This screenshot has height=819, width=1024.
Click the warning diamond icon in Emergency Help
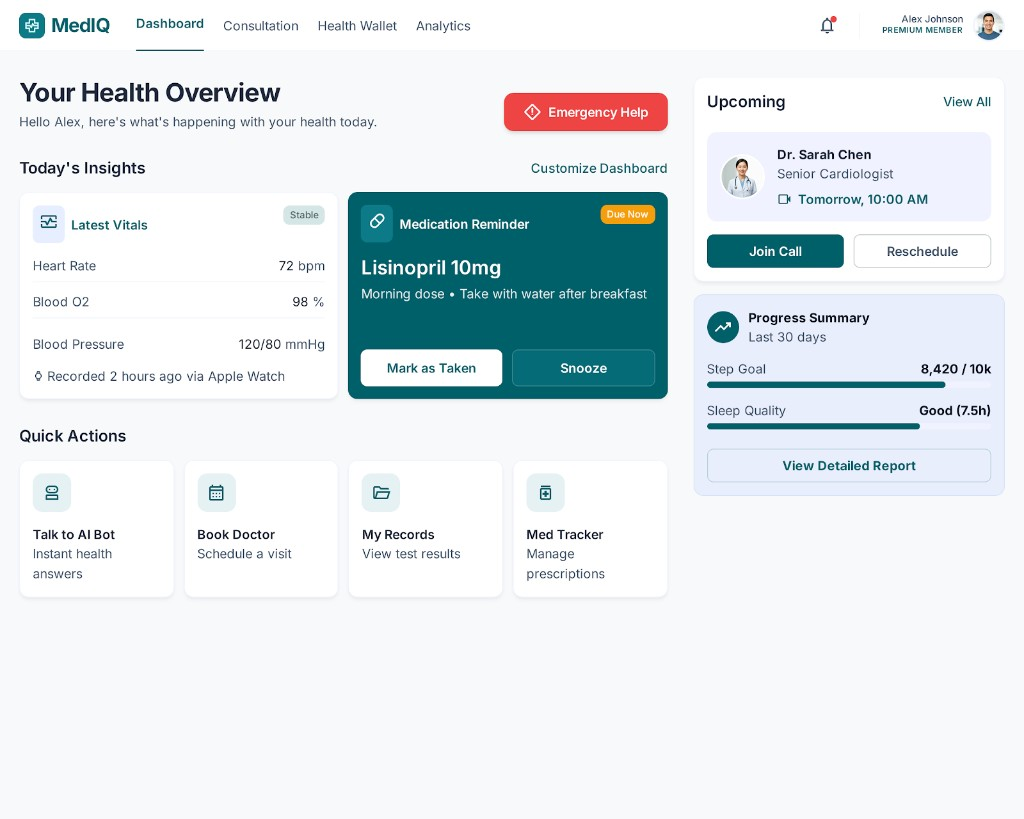point(532,112)
